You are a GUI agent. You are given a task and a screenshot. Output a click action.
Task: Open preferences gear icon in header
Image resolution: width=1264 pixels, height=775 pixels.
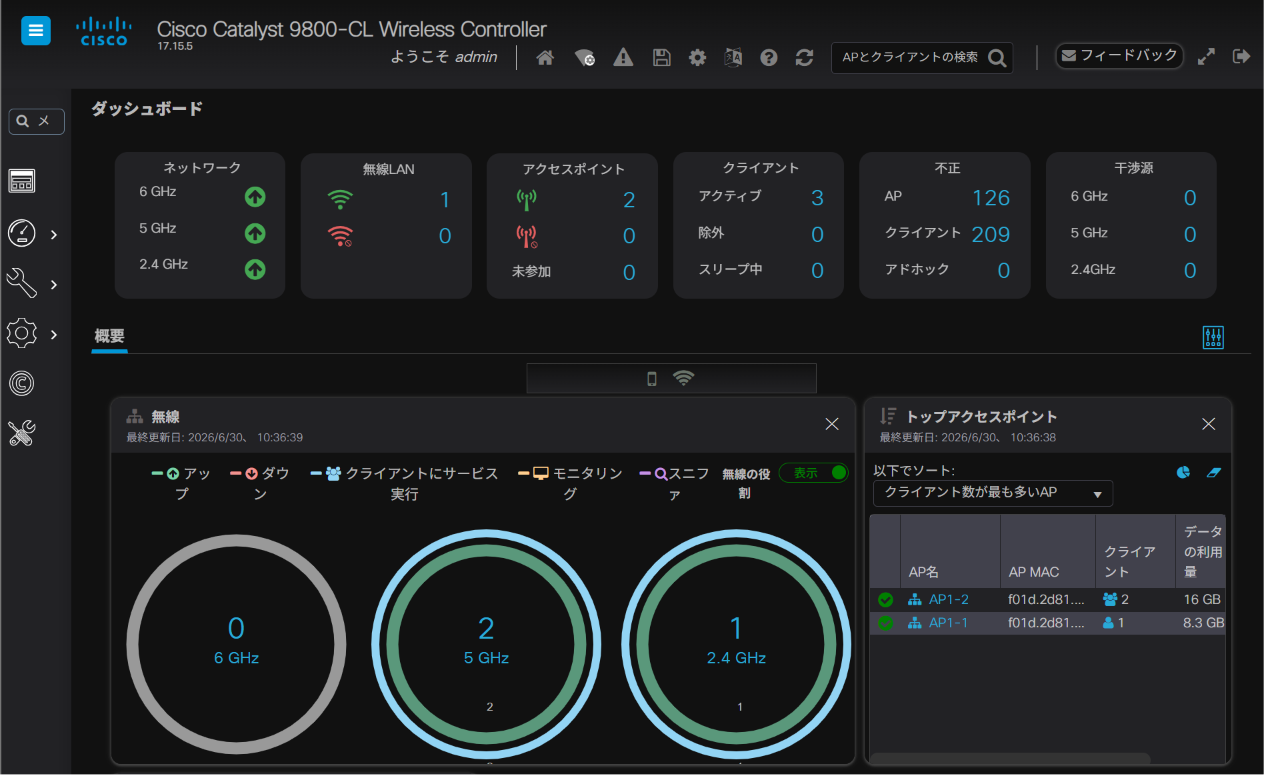(698, 58)
